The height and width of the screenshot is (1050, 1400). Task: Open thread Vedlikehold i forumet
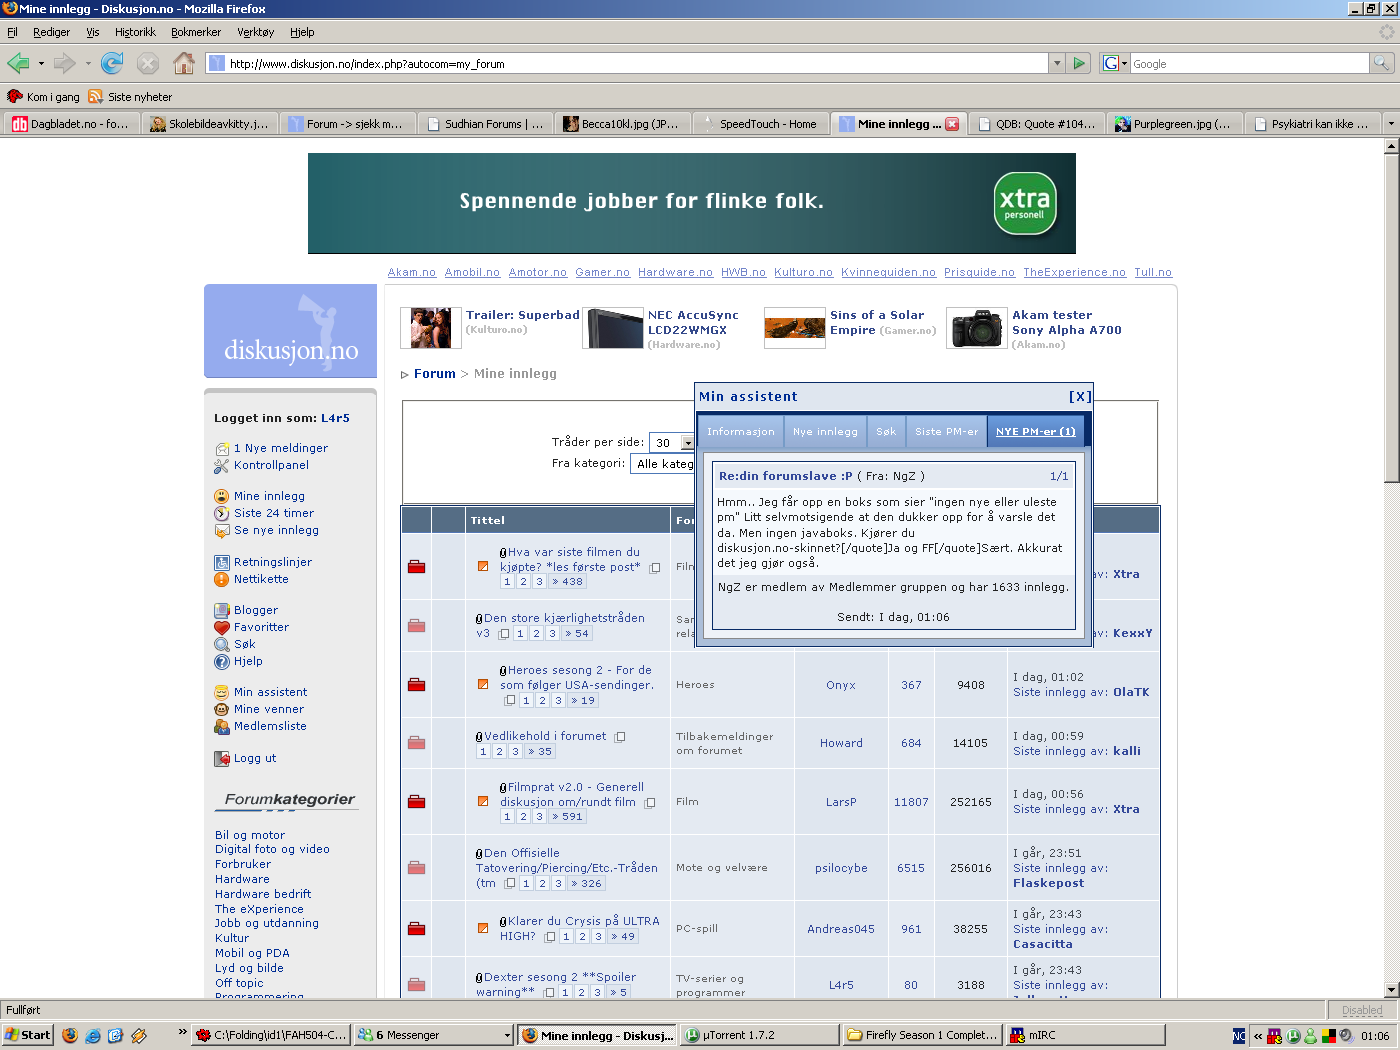coord(545,736)
